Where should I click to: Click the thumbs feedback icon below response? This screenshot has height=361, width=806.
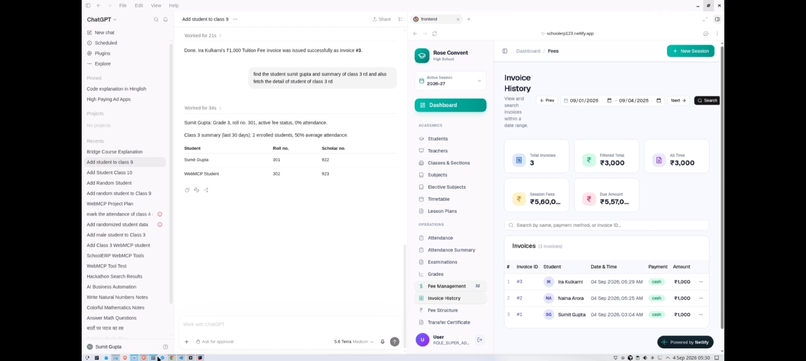[196, 190]
